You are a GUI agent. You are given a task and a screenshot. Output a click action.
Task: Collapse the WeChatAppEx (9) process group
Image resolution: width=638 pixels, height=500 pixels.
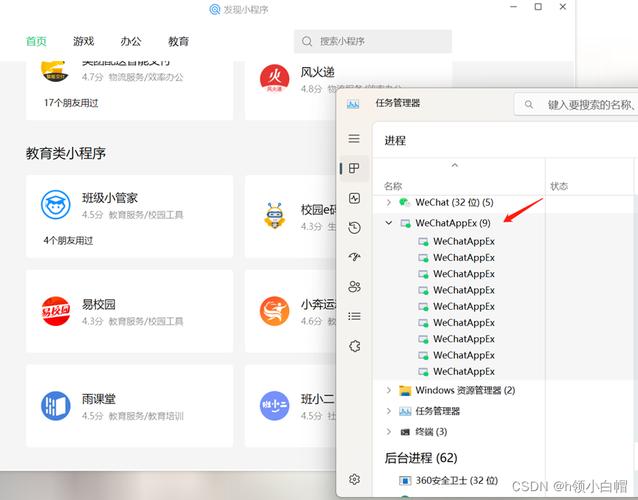pos(389,223)
